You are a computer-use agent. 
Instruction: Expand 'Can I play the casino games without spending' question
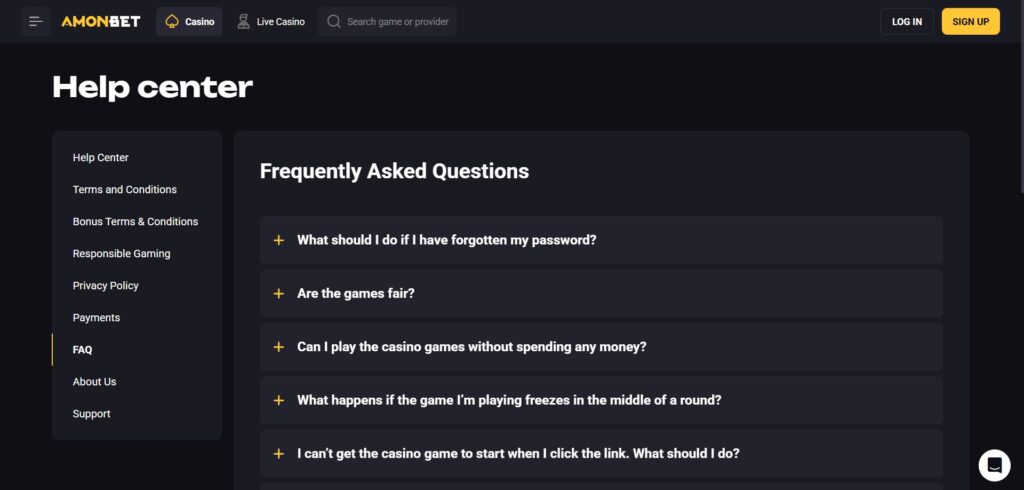pos(471,347)
